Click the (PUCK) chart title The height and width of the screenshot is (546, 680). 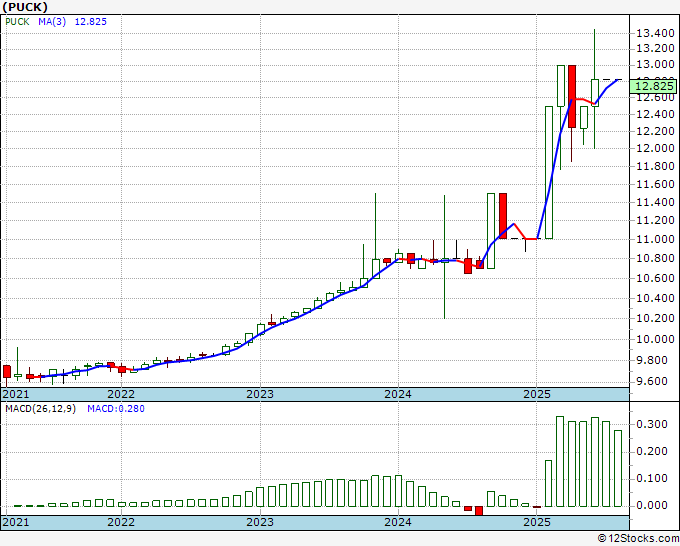point(25,7)
